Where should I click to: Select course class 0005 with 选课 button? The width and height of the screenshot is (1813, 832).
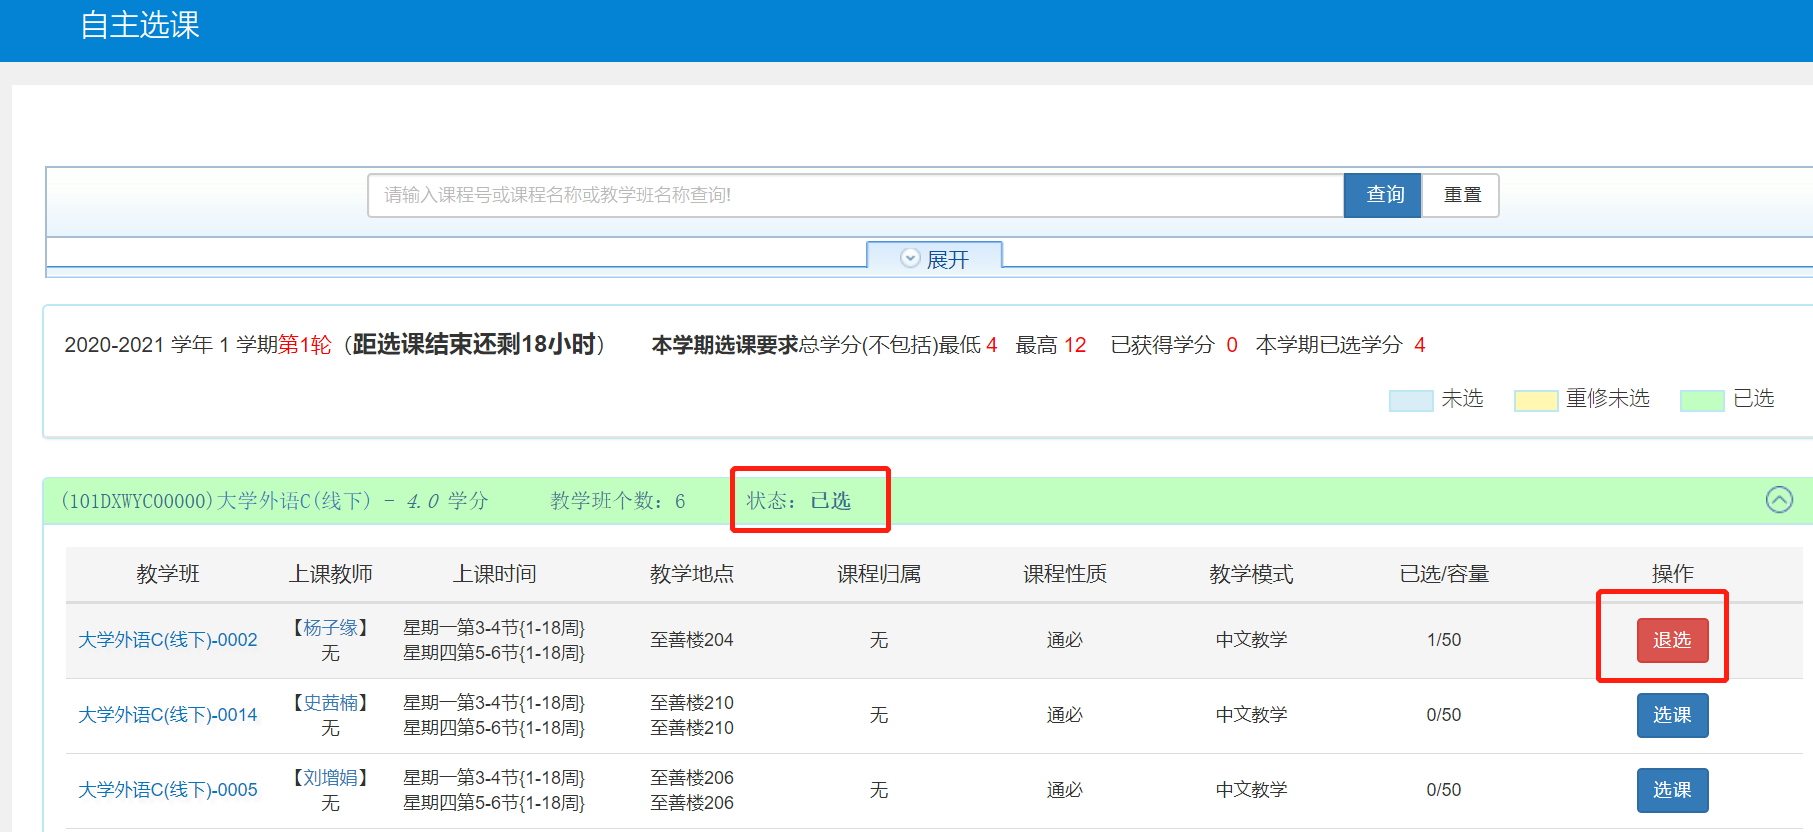pyautogui.click(x=1671, y=790)
